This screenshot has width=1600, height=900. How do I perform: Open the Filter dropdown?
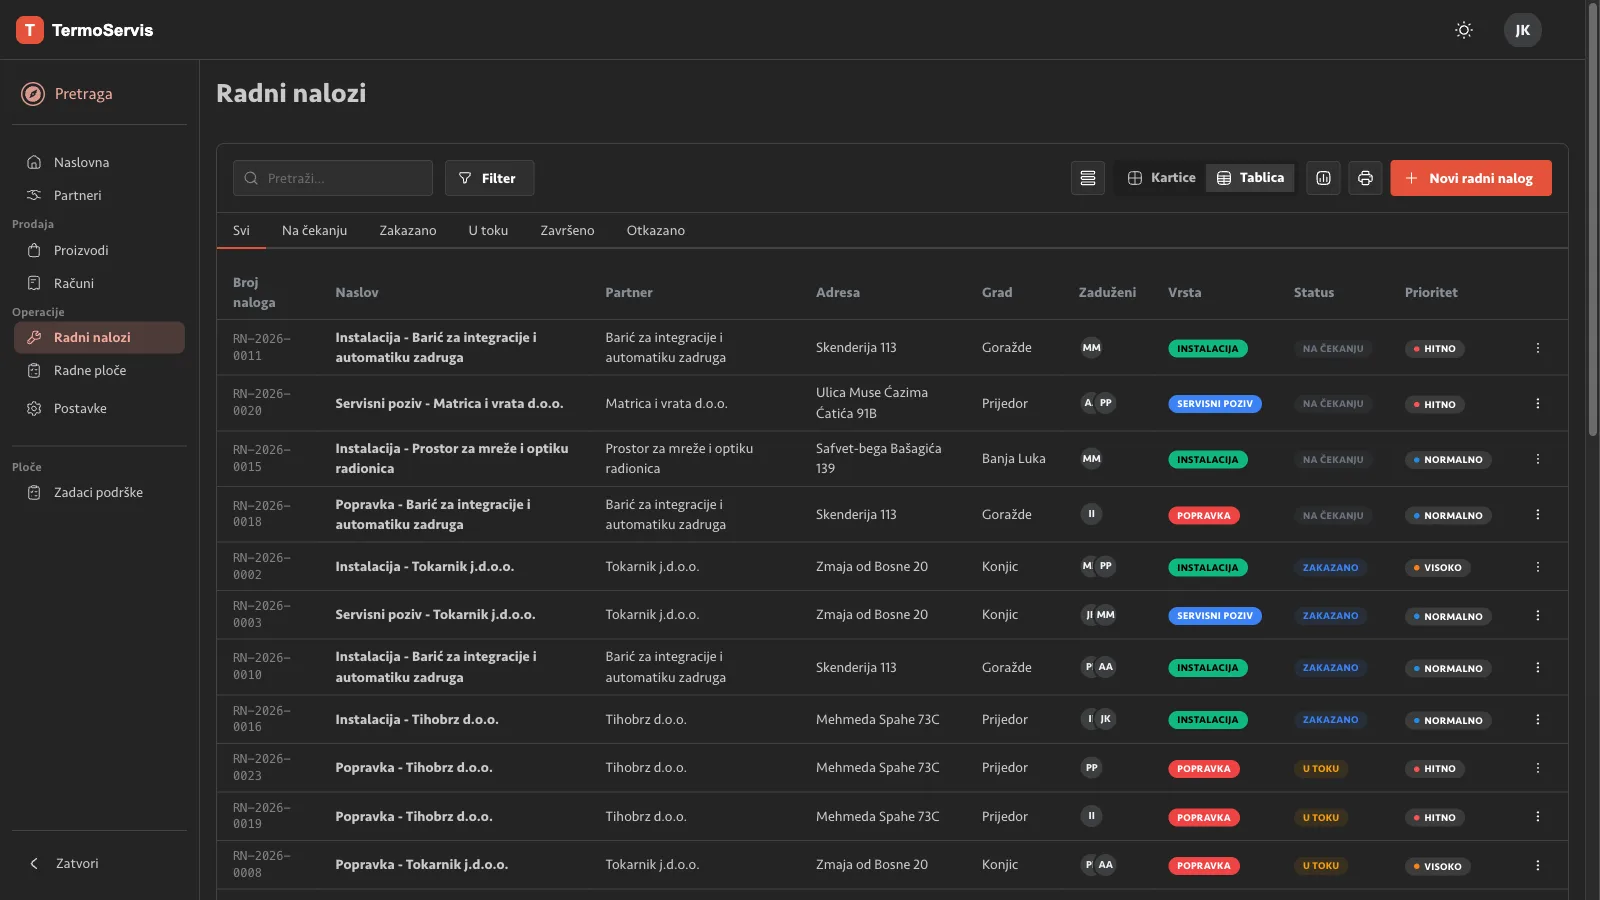point(489,178)
